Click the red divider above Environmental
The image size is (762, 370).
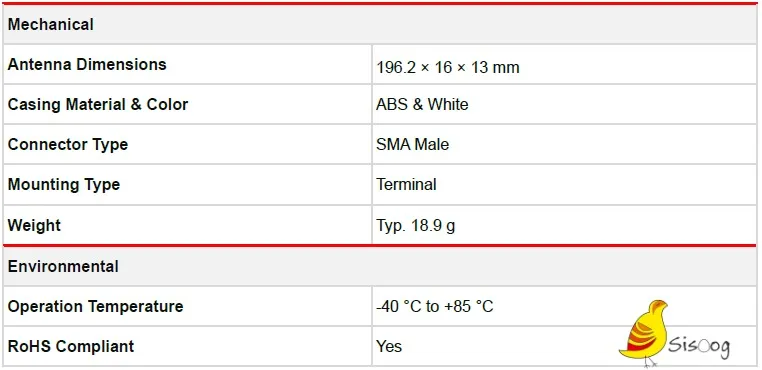click(x=380, y=246)
